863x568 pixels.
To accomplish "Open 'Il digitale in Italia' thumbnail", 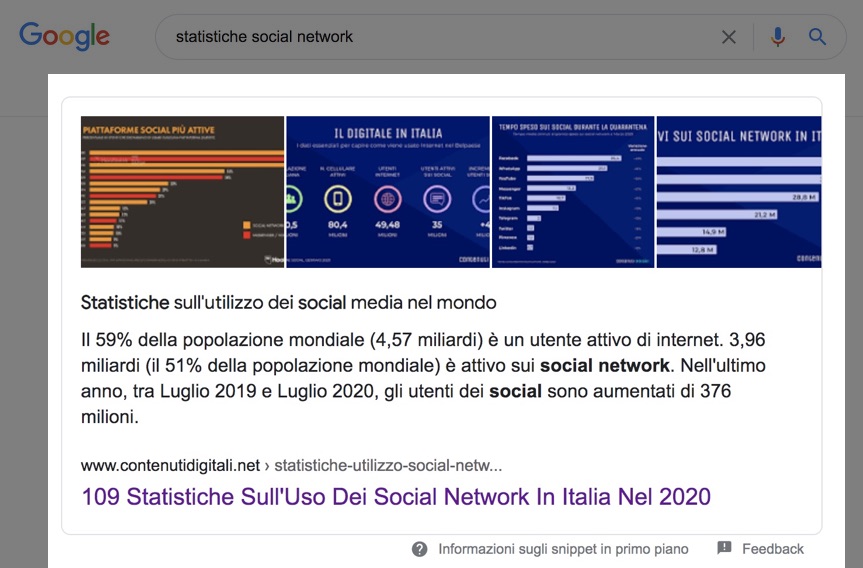I will 388,192.
